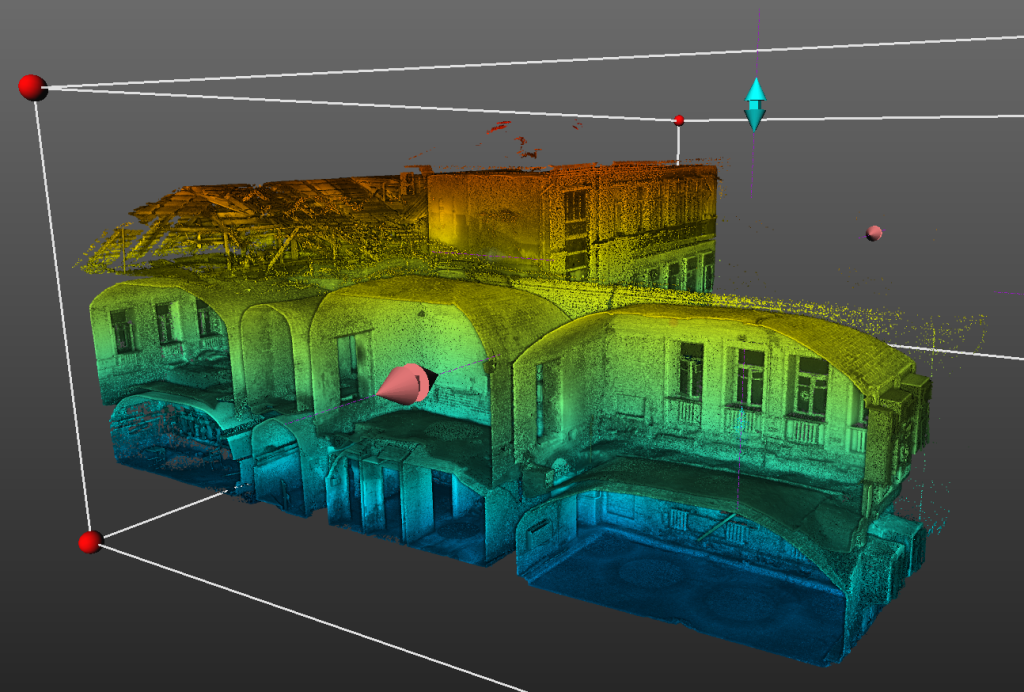Click the large red sphere corner handle
Image resolution: width=1024 pixels, height=692 pixels.
pos(32,87)
